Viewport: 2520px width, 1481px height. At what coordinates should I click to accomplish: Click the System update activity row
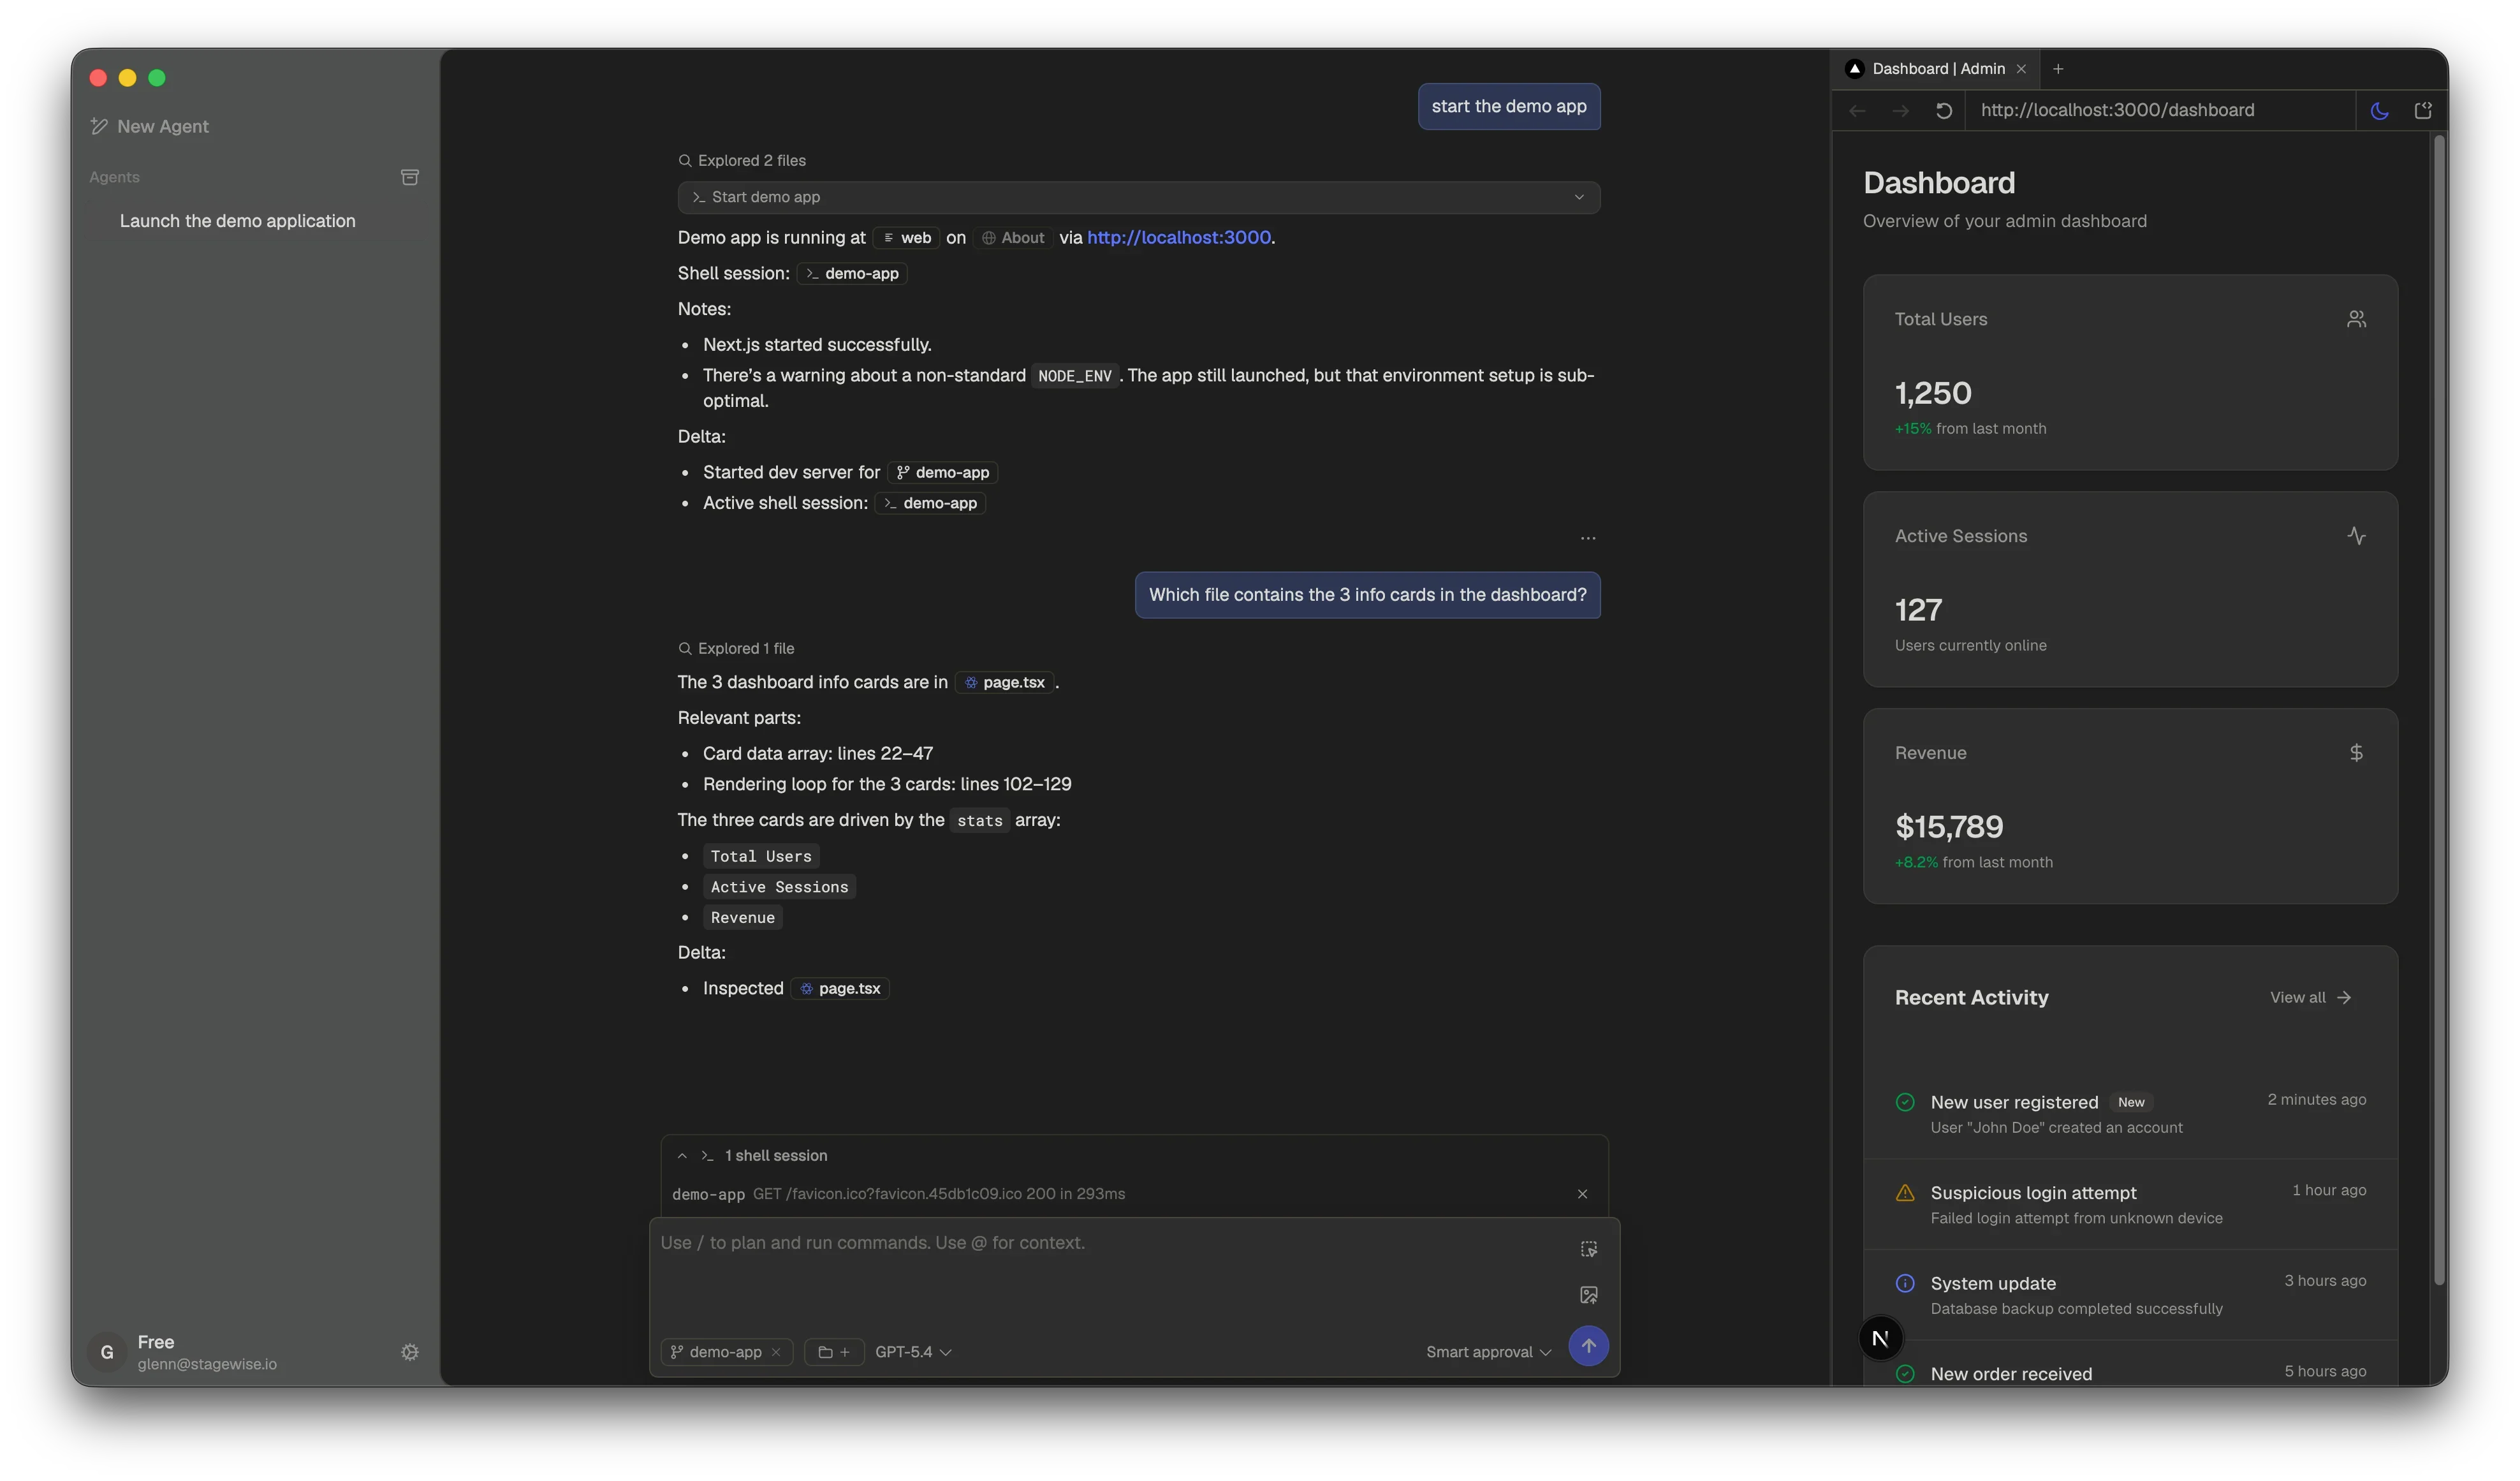[2130, 1295]
